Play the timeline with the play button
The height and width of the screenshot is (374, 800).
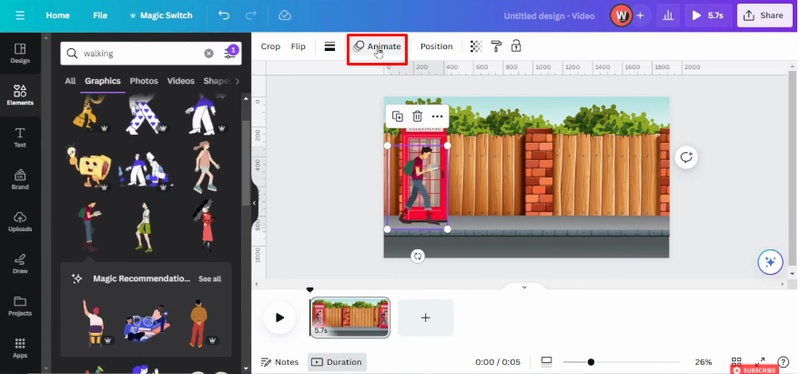[x=279, y=317]
